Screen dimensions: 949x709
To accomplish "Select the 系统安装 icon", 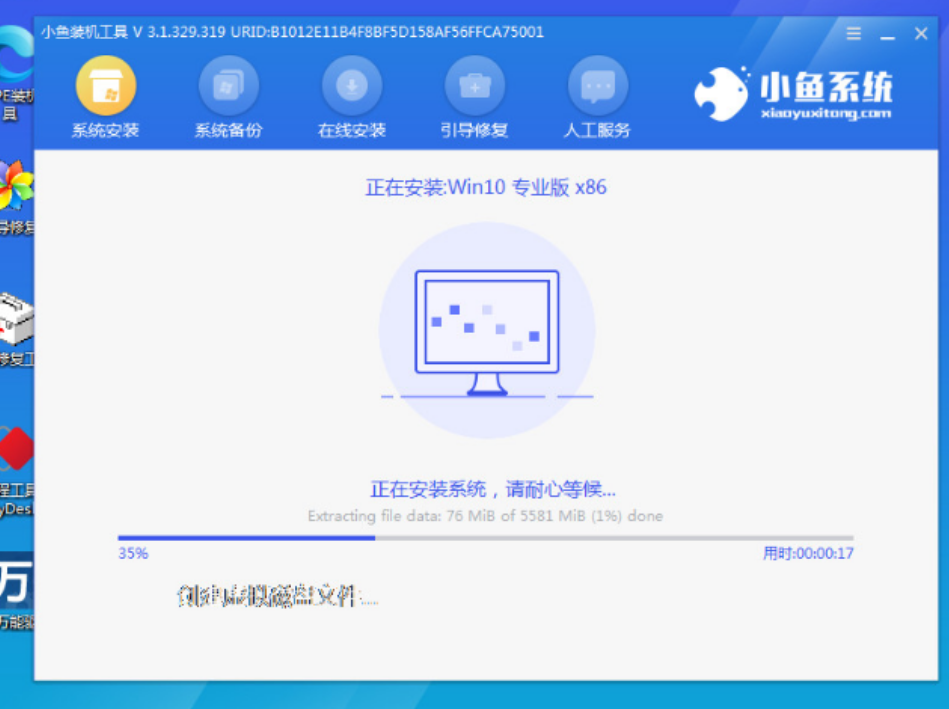I will 106,85.
